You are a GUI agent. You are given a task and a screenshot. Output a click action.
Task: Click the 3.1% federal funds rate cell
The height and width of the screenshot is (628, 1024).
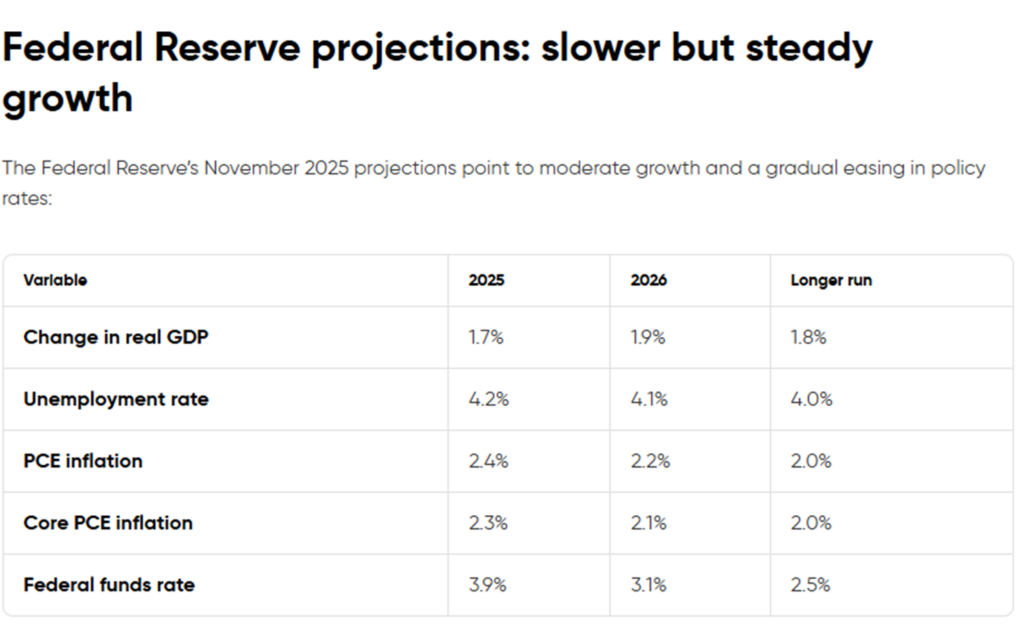coord(648,585)
